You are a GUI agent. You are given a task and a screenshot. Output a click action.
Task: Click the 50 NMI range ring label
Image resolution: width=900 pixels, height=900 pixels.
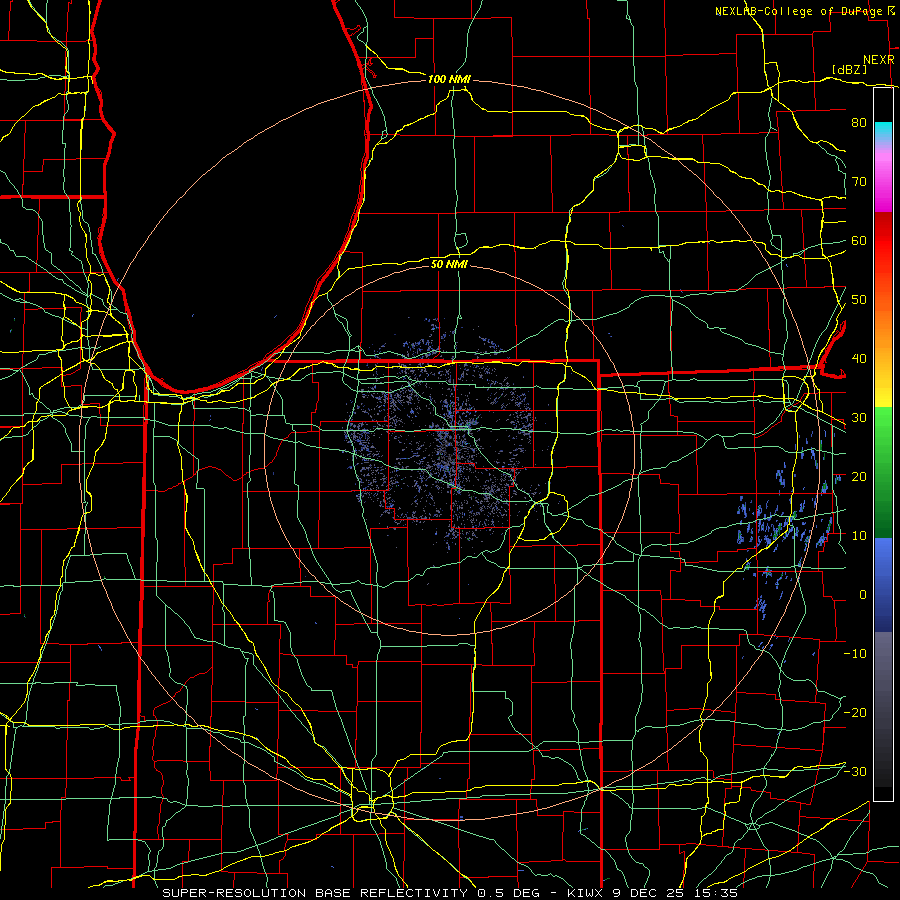pyautogui.click(x=449, y=264)
